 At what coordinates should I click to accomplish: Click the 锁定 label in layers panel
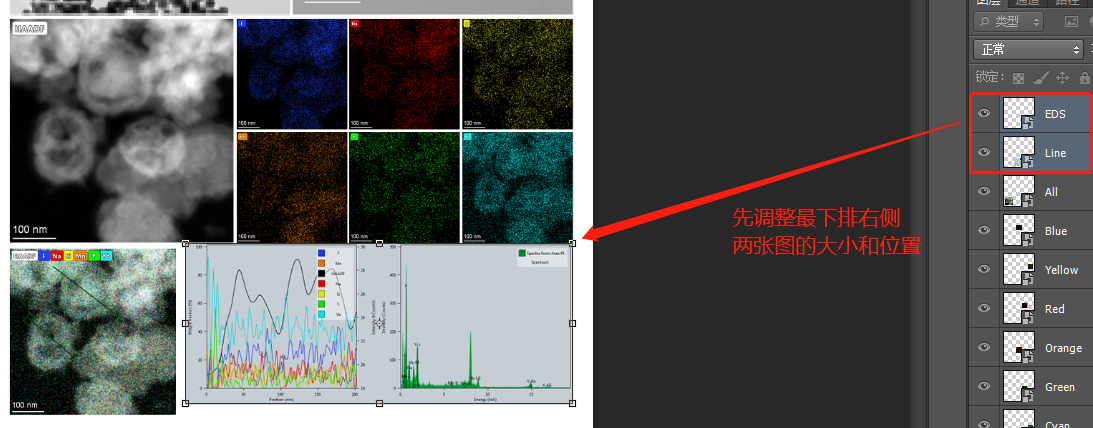click(988, 77)
